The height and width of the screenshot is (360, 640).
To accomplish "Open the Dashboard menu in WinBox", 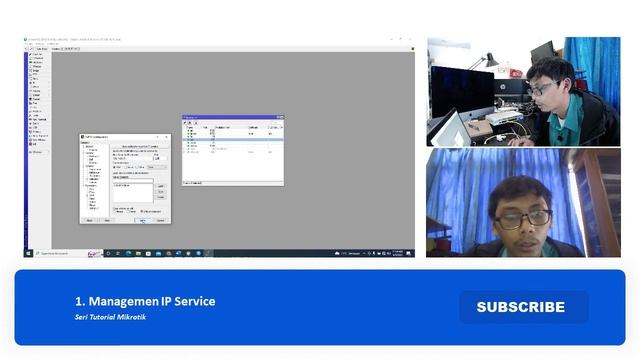I will point(53,44).
